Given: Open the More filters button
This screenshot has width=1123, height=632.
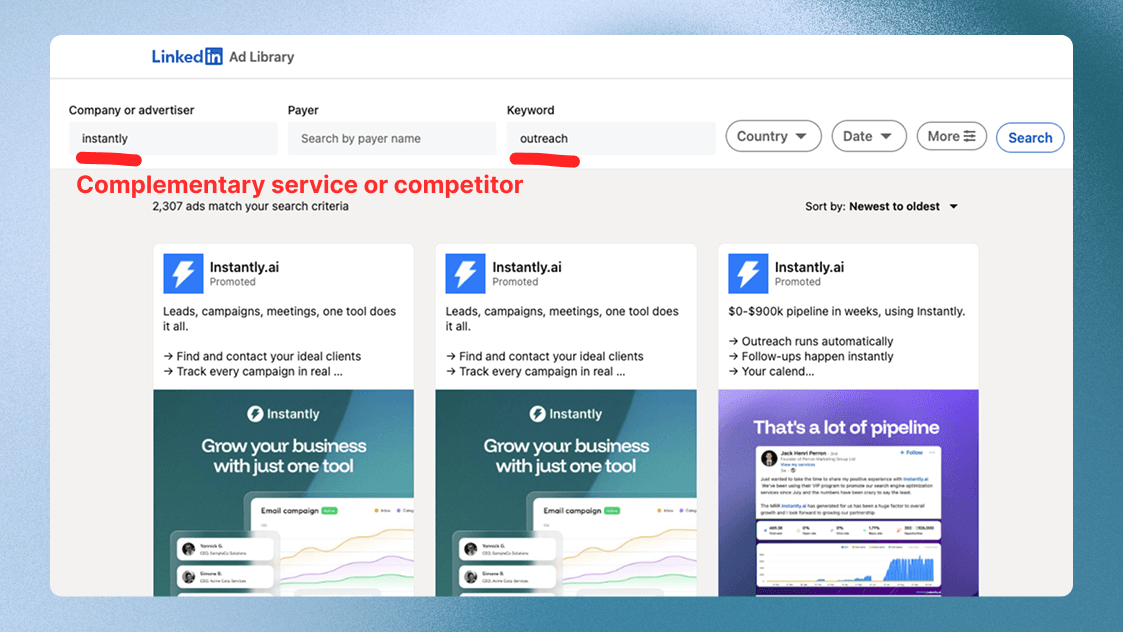Looking at the screenshot, I should click(x=952, y=136).
